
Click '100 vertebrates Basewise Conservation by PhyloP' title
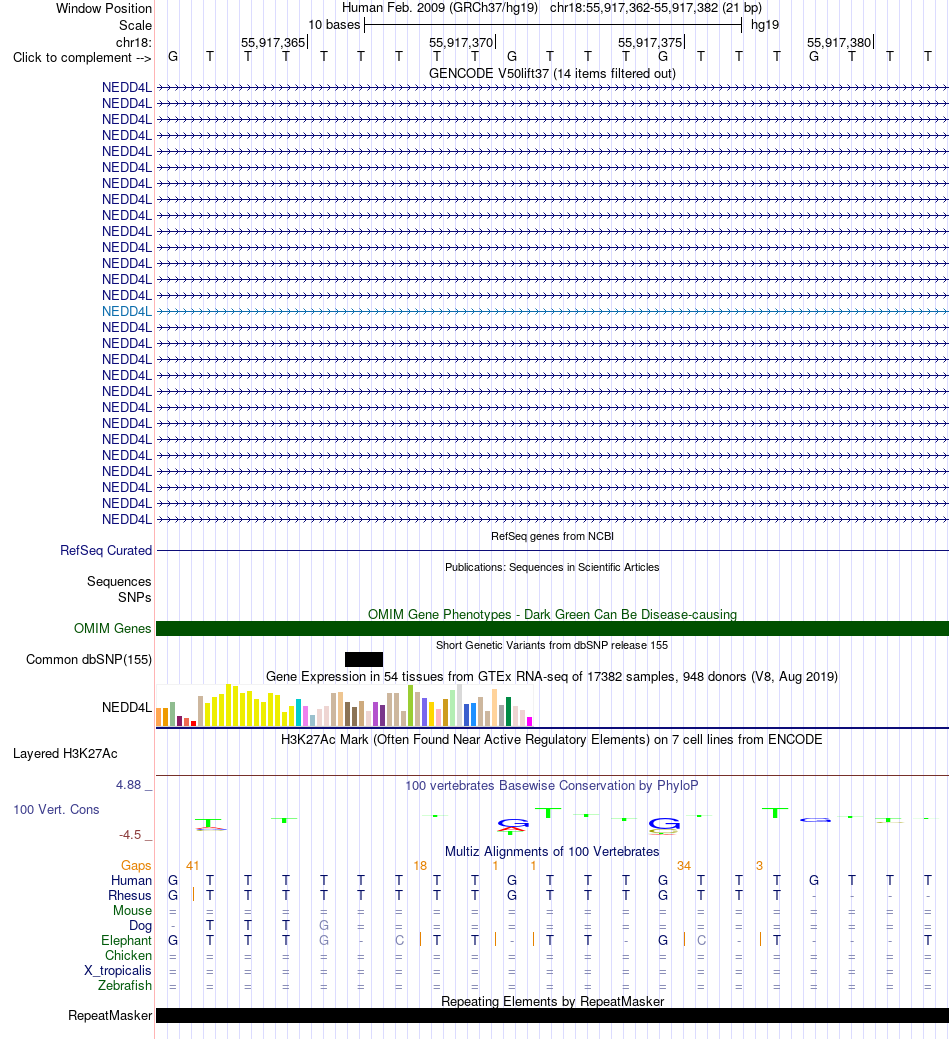coord(552,786)
